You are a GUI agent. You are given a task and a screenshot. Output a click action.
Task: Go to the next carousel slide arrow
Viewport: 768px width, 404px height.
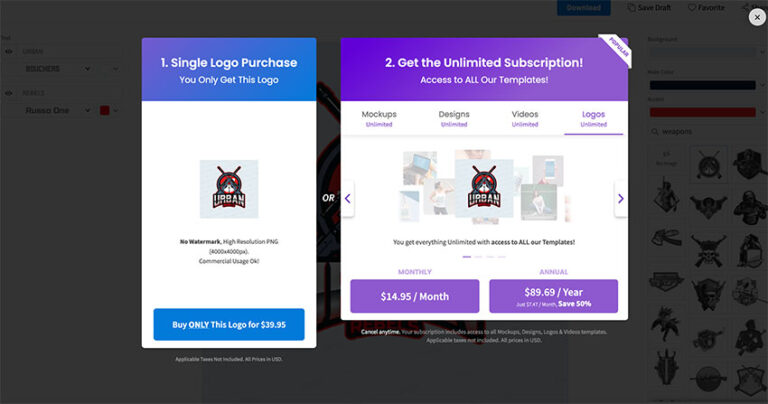click(x=621, y=198)
